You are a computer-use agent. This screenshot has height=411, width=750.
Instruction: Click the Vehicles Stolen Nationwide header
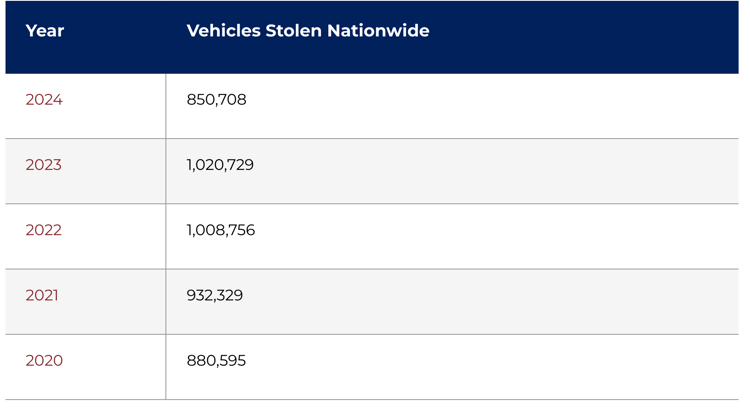coord(308,31)
